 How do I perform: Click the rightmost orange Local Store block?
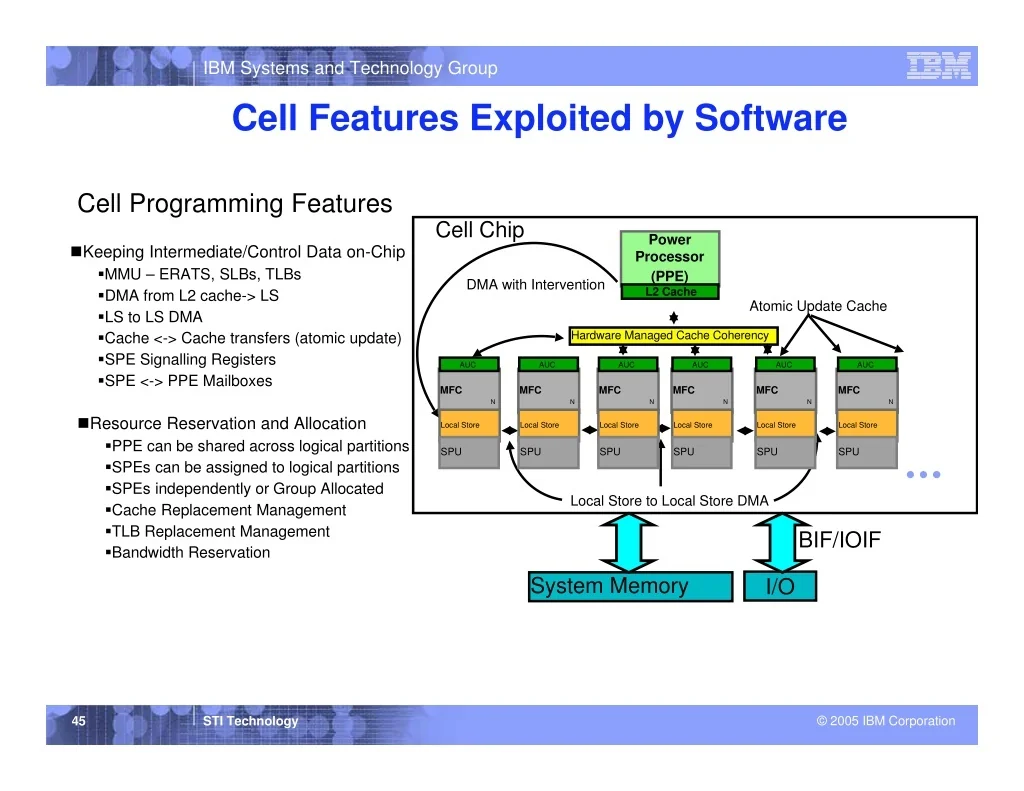[867, 425]
